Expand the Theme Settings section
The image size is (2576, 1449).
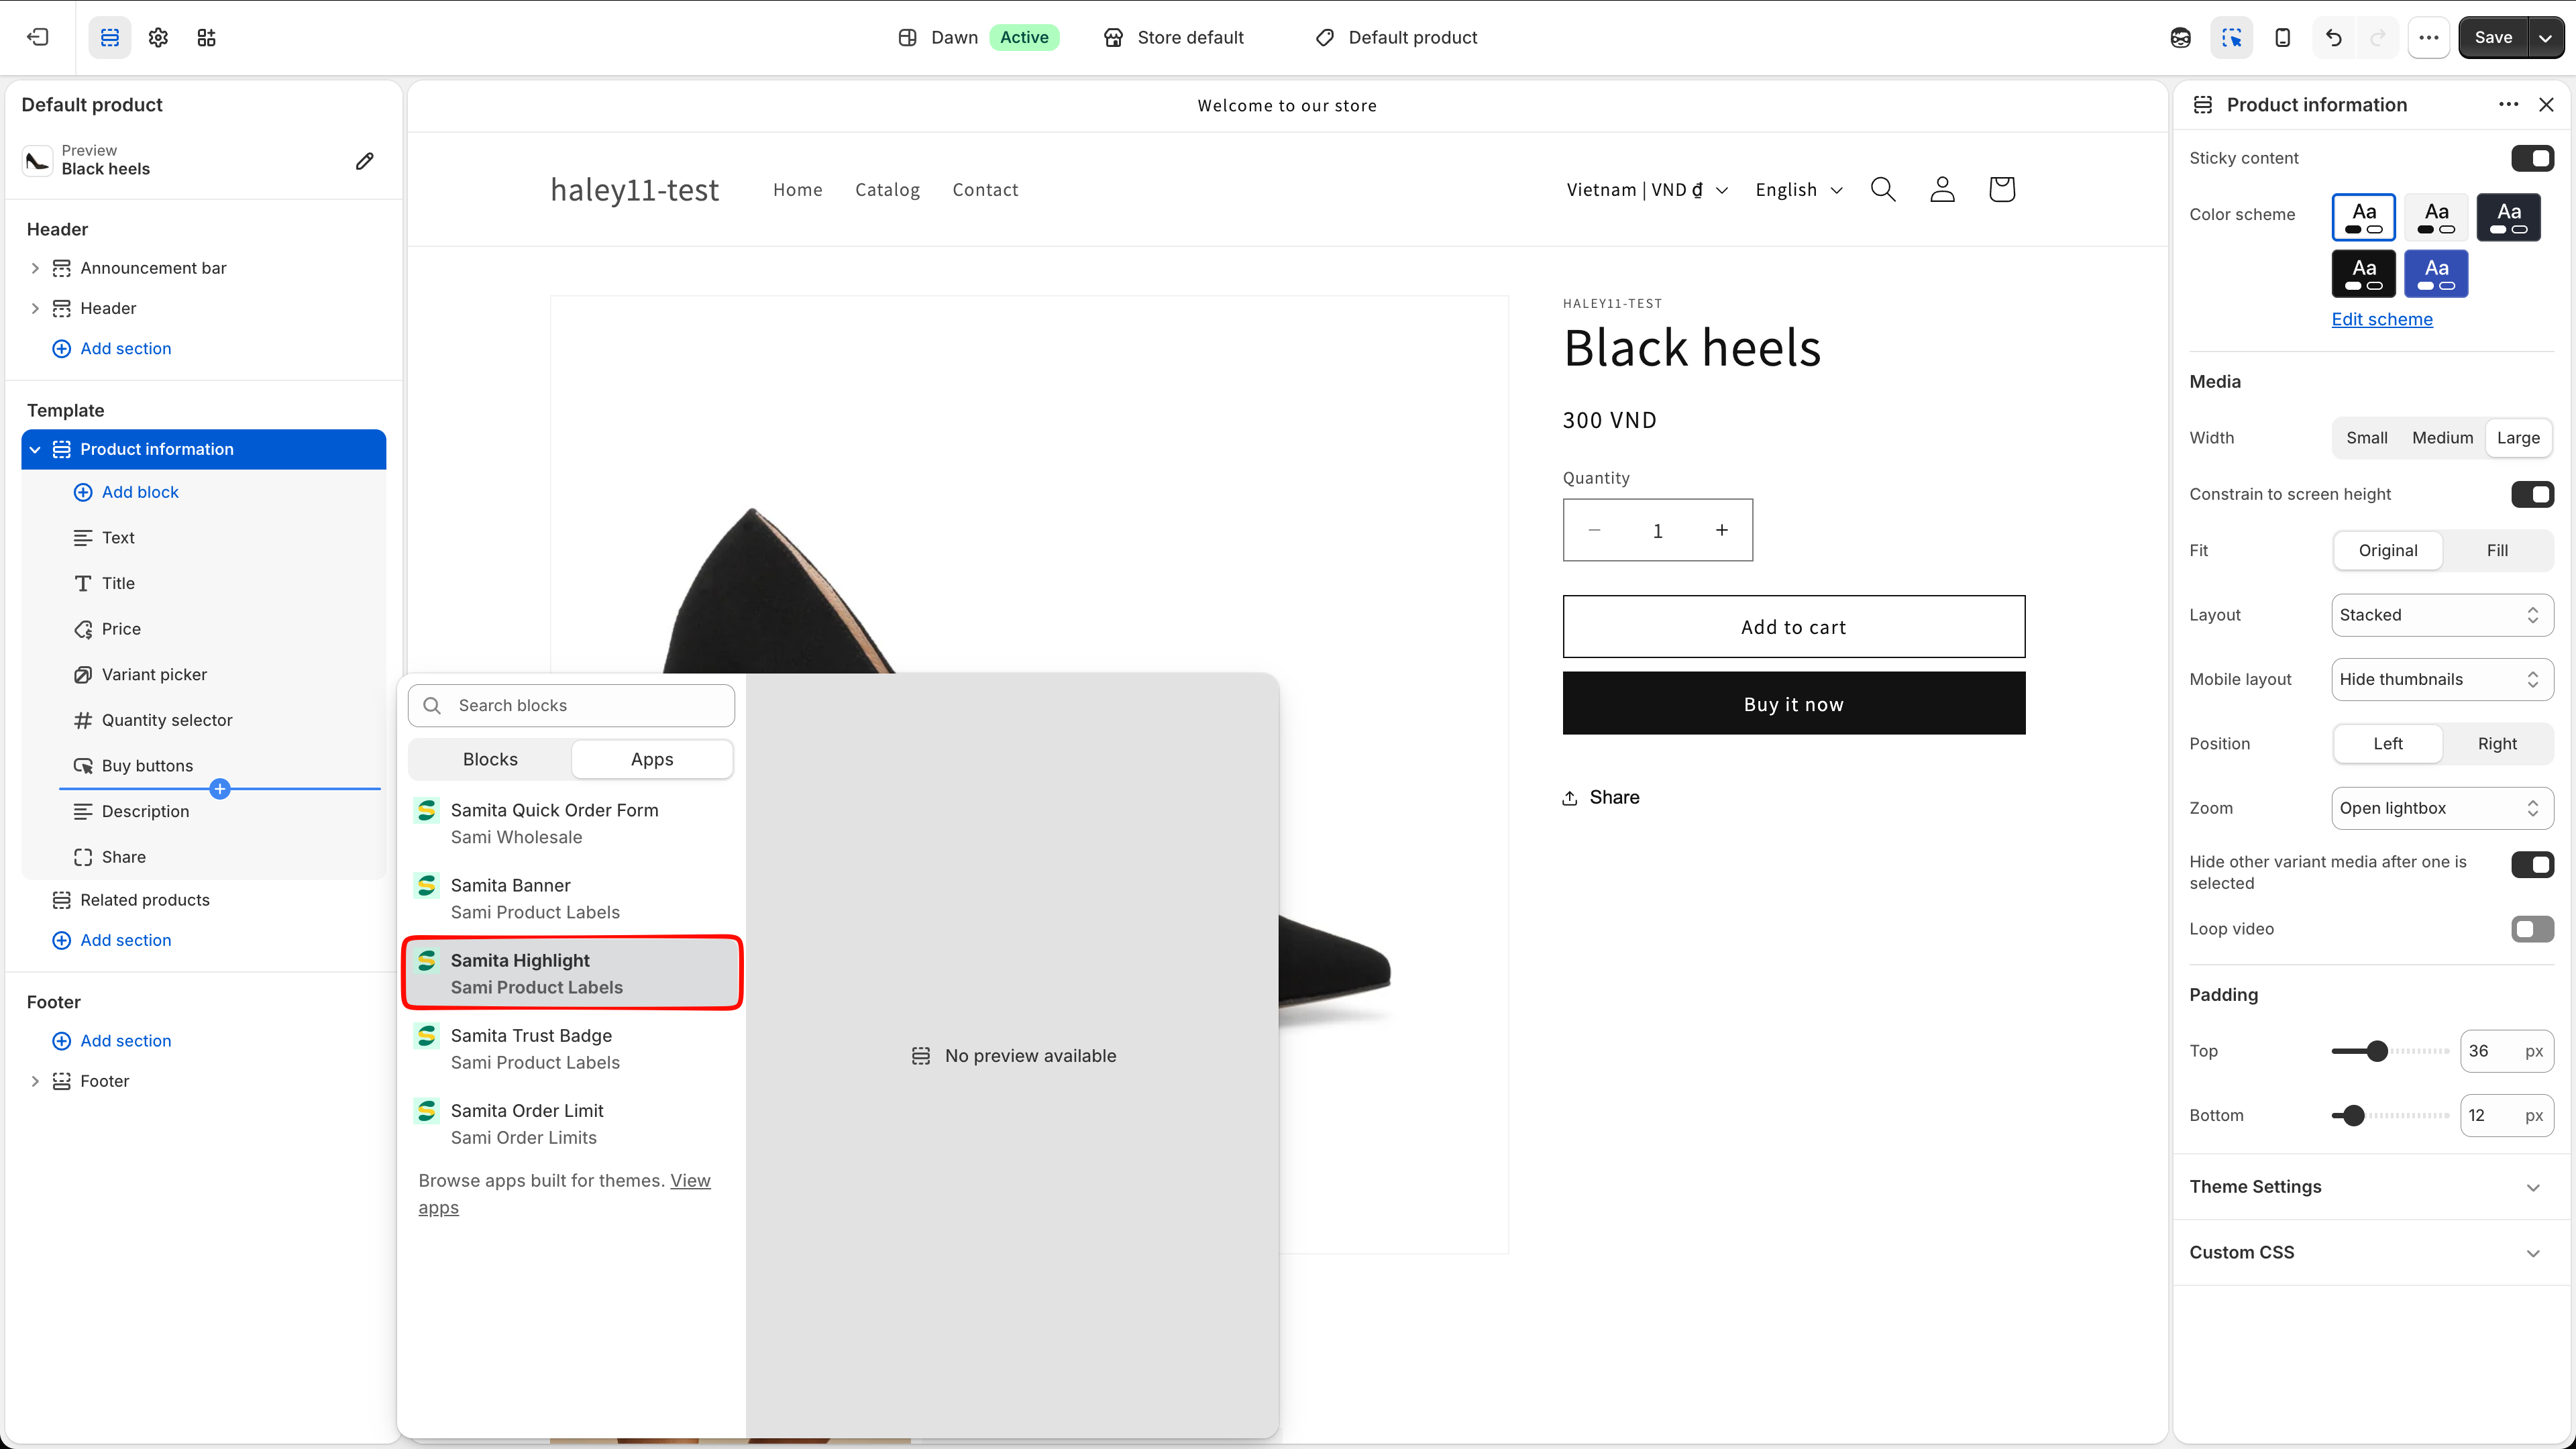[2370, 1186]
